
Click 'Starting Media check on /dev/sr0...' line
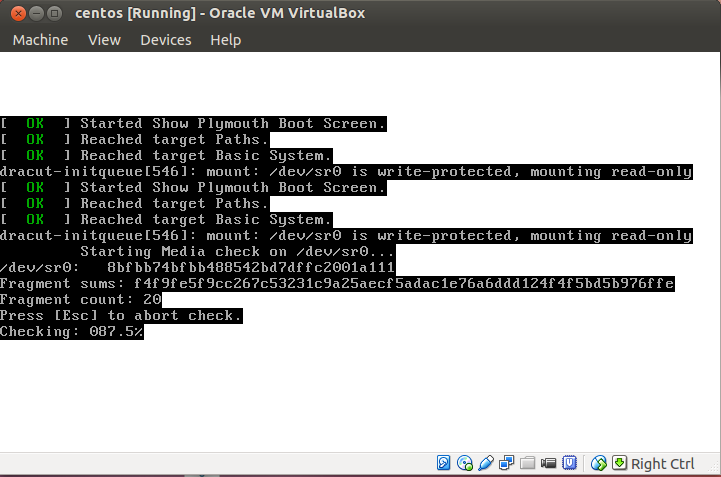(237, 252)
